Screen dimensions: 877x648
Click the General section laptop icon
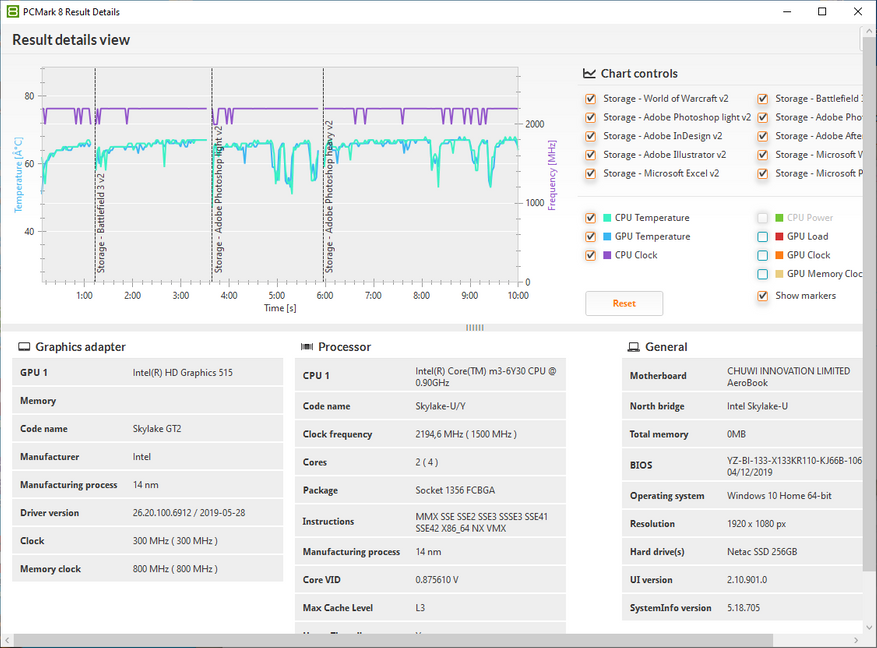[633, 347]
